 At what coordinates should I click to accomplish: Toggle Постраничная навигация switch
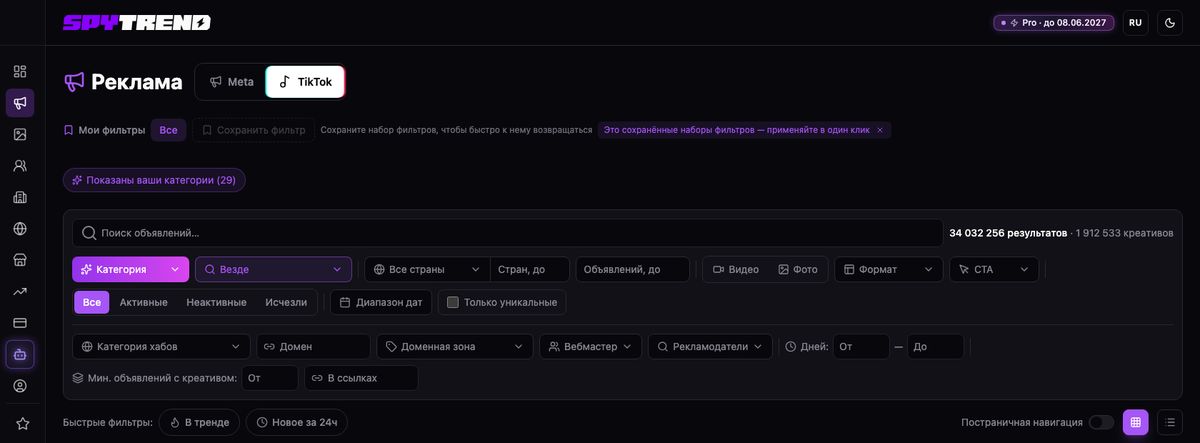(1101, 422)
